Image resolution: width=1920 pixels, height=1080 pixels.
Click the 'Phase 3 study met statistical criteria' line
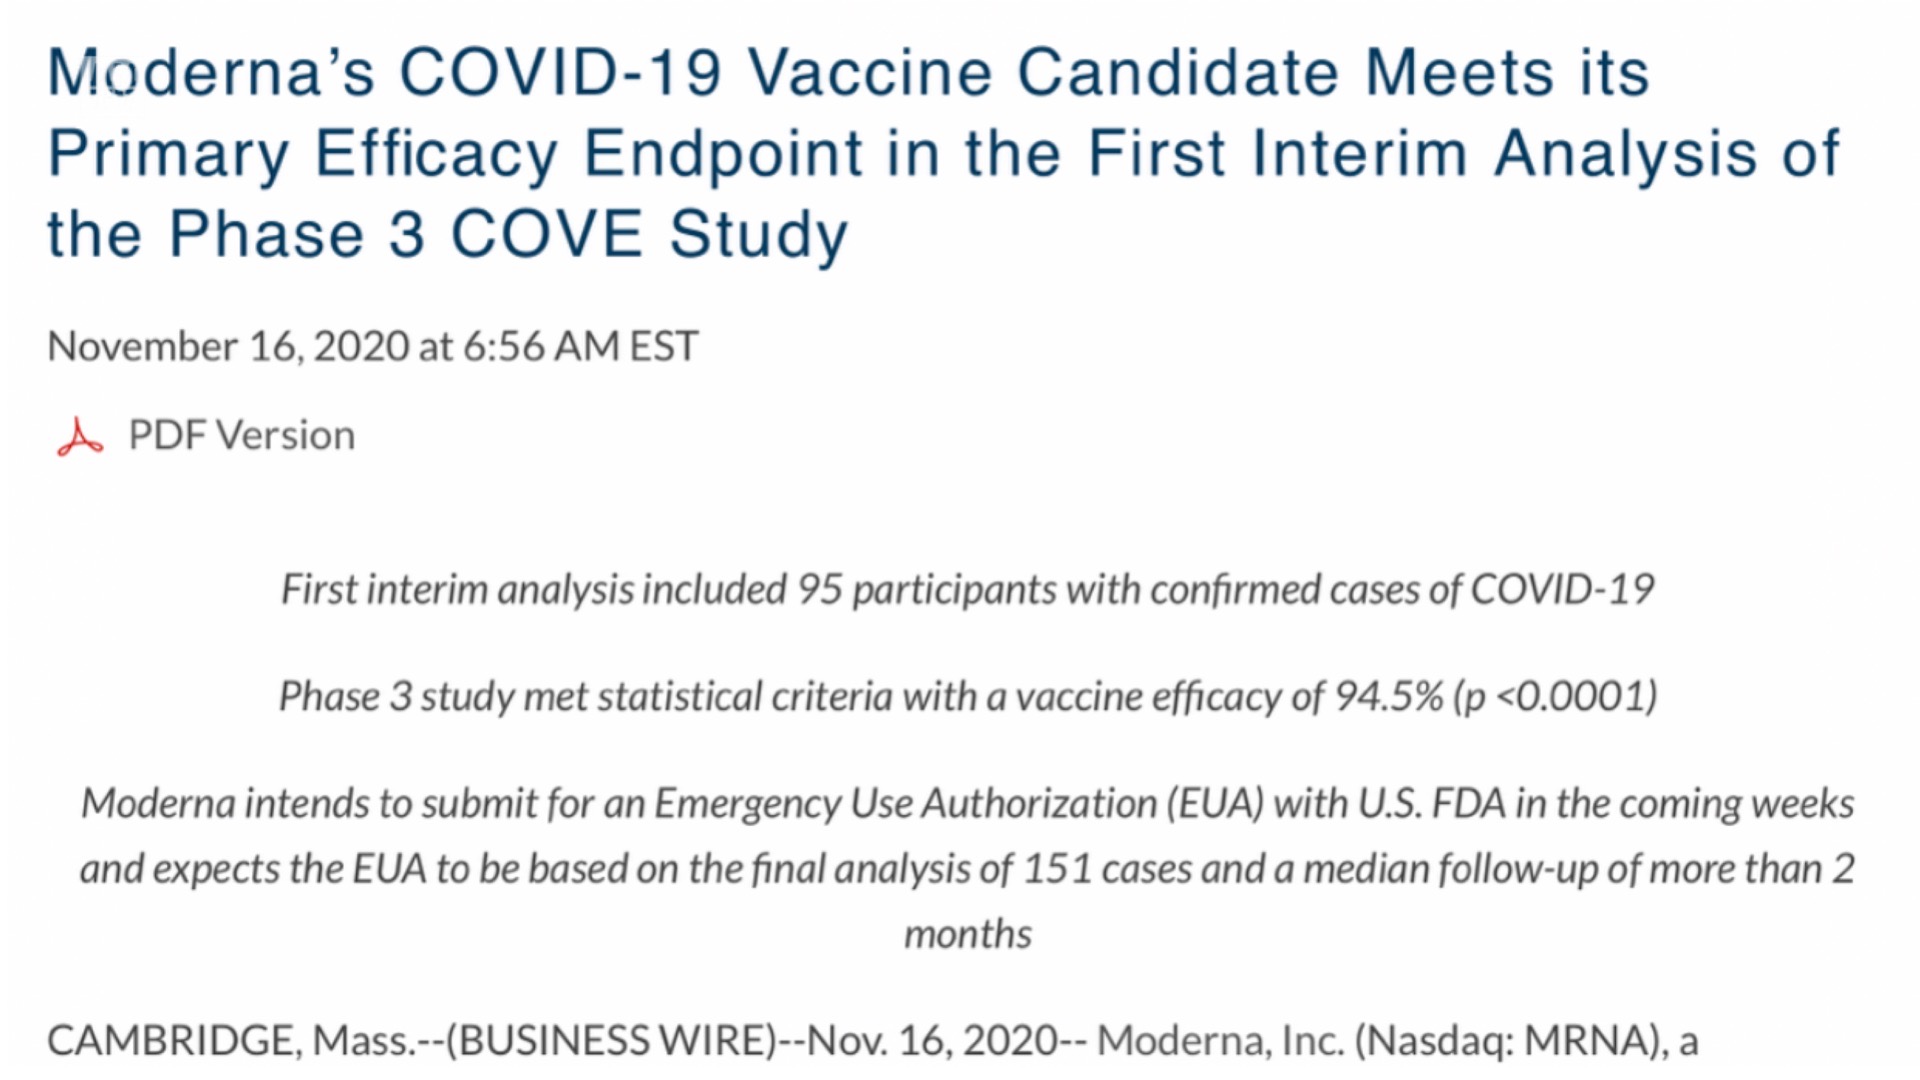[967, 696]
